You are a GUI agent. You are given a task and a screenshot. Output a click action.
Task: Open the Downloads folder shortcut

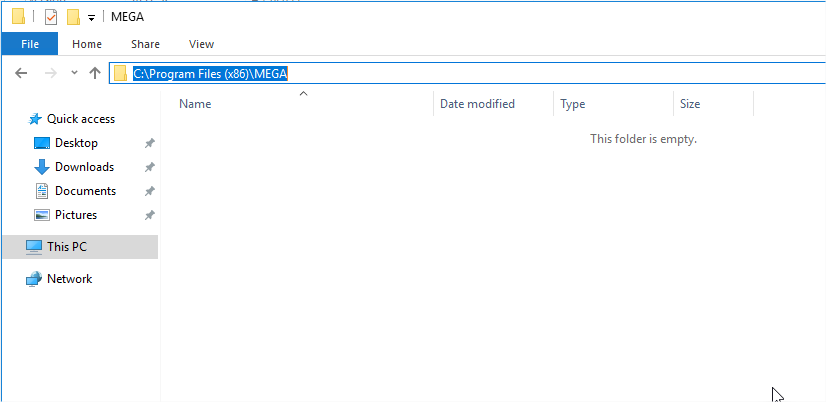84,167
